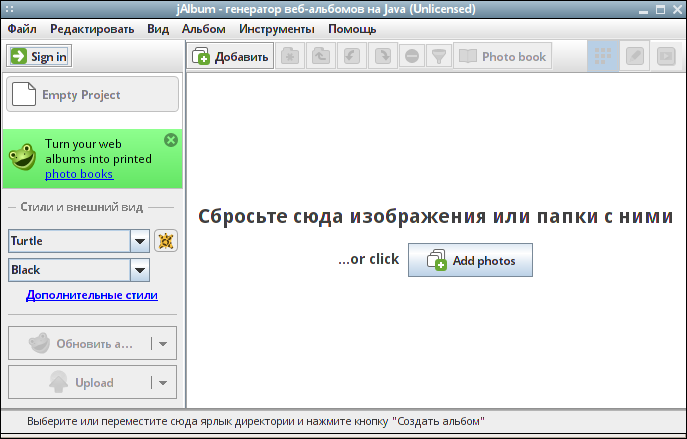Click the window menu icon in title bar
Image resolution: width=687 pixels, height=439 pixels.
click(10, 9)
